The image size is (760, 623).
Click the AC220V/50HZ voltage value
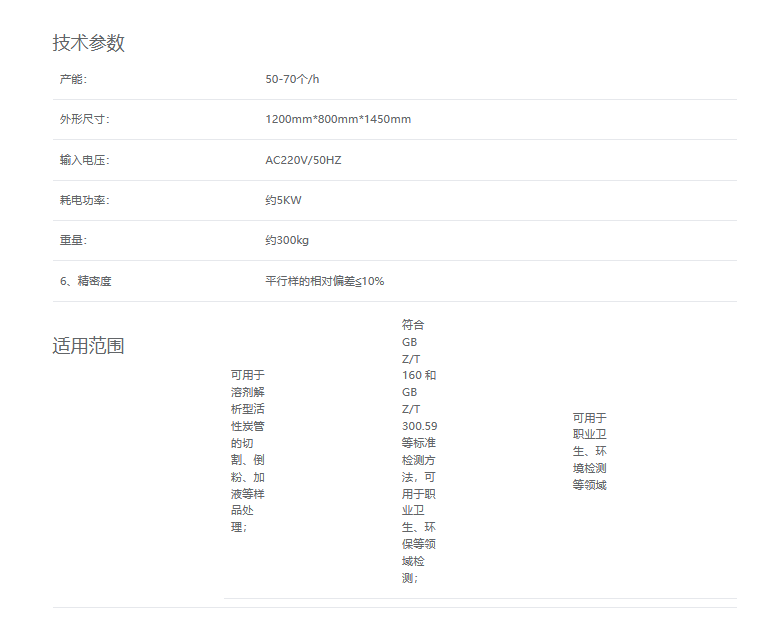click(303, 160)
